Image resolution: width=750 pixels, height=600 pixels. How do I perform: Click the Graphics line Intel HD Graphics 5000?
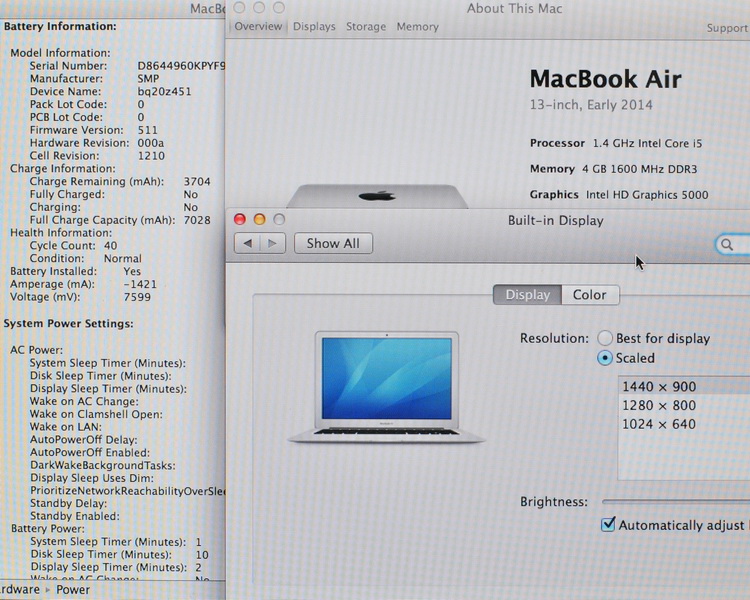[x=619, y=195]
